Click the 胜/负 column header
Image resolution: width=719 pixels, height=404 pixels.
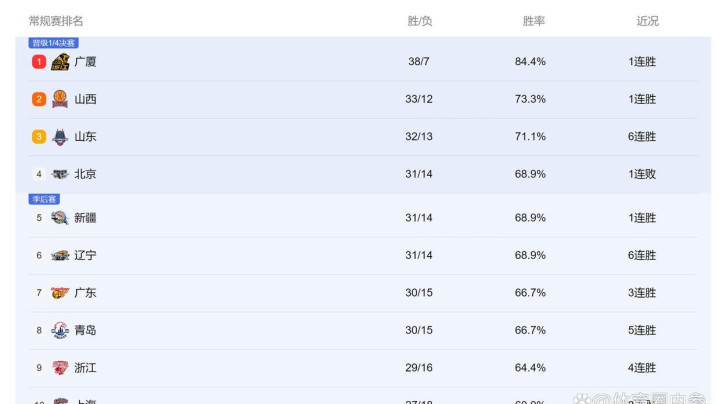420,21
